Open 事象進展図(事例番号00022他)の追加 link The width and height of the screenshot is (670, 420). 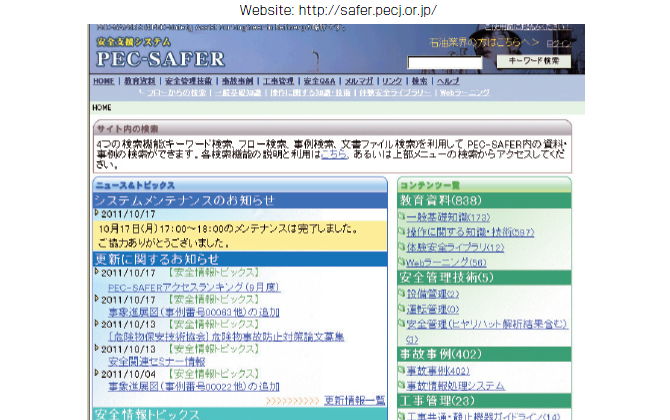(x=194, y=387)
